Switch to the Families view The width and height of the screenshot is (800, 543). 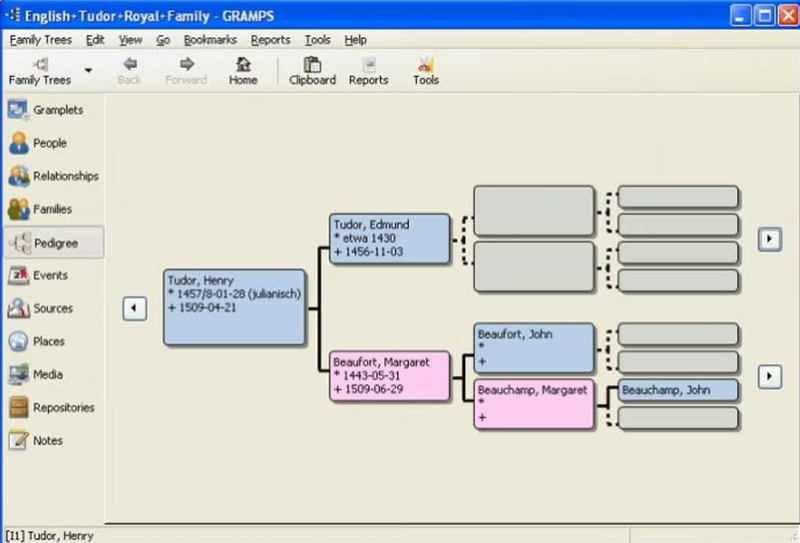click(x=53, y=209)
